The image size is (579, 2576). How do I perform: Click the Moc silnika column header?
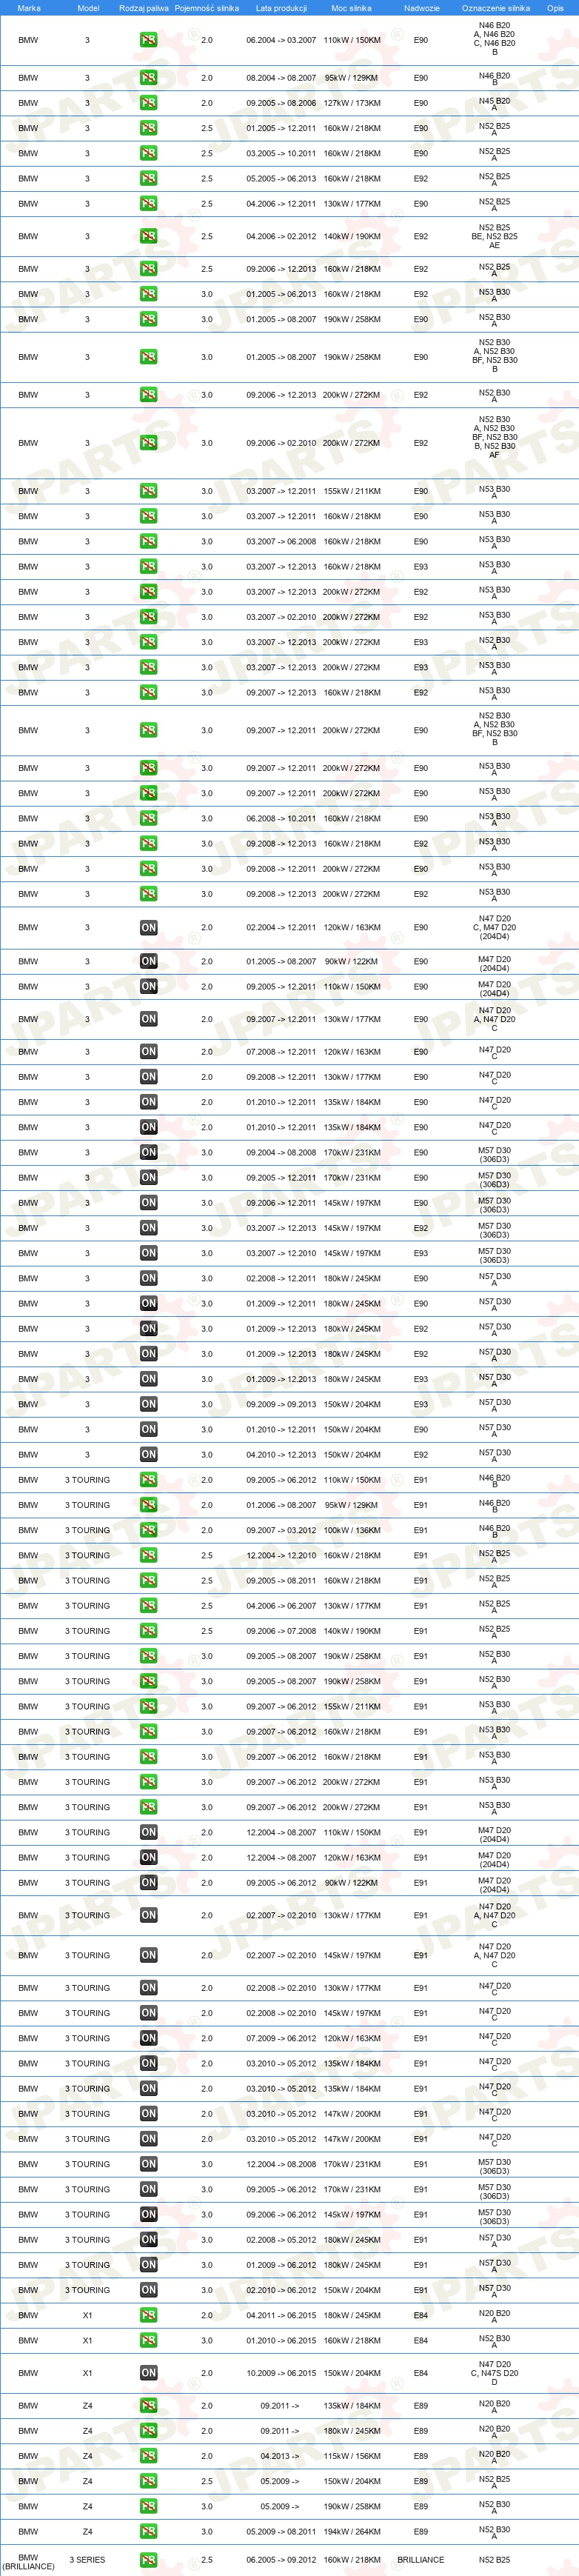(x=351, y=8)
